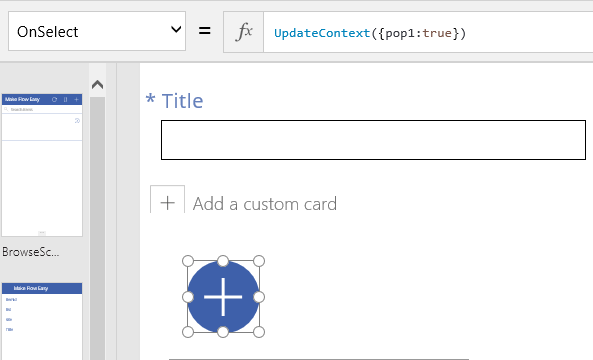Viewport: 593px width, 360px height.
Task: Click the Title field label
Action: 182,101
